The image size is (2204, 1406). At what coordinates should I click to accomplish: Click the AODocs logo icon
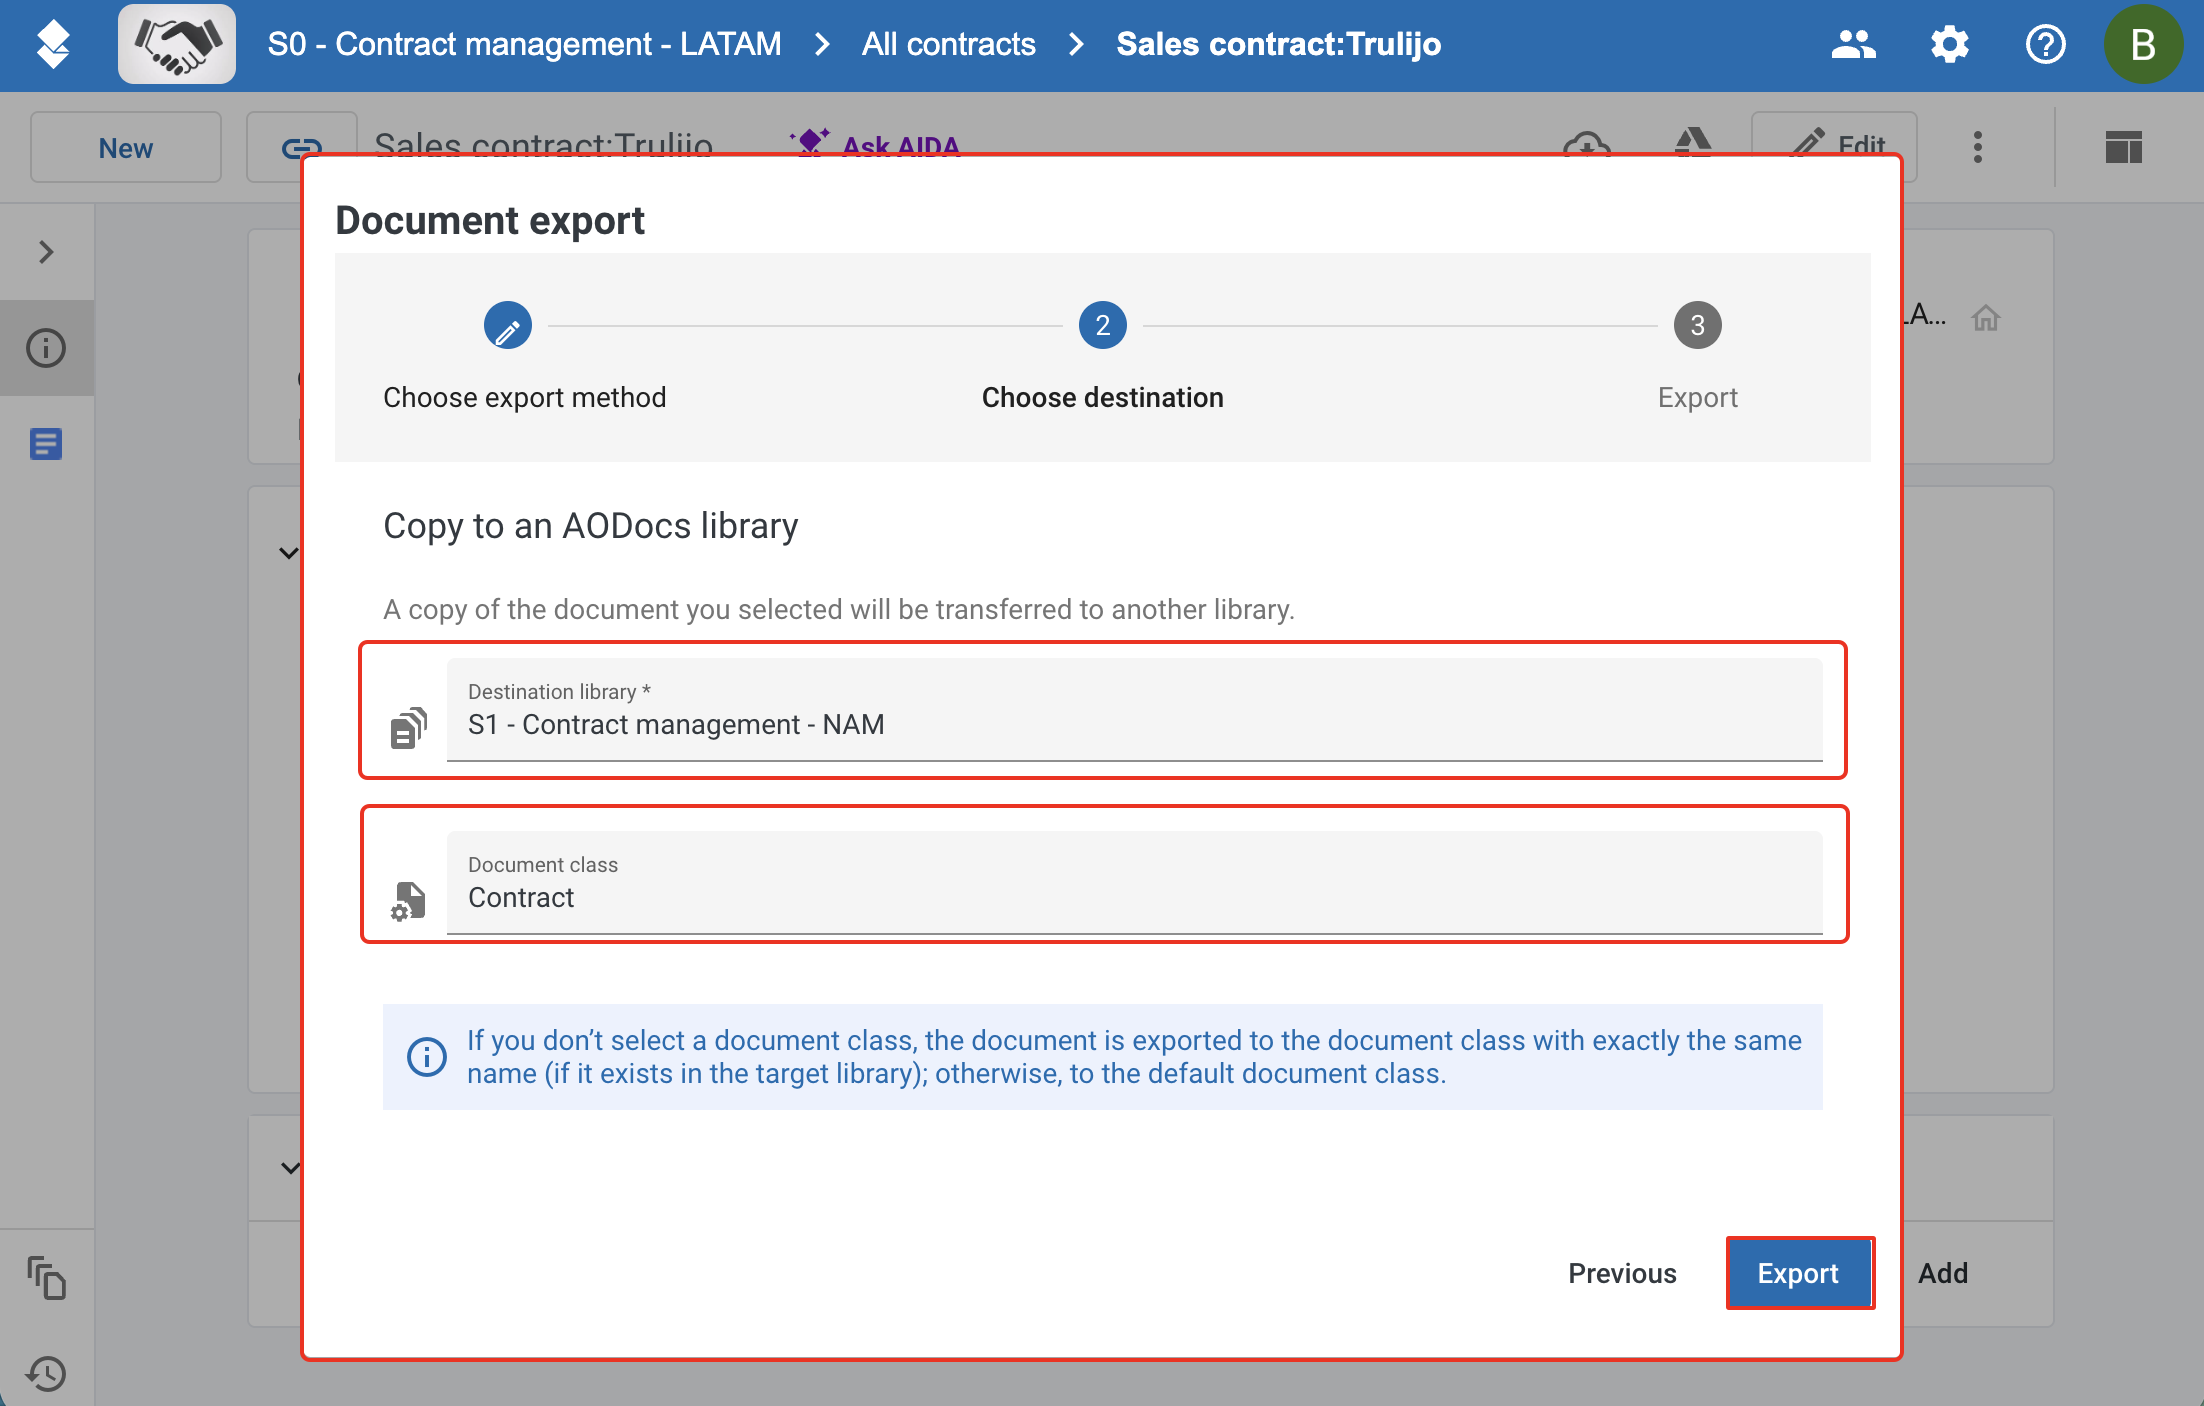[53, 44]
